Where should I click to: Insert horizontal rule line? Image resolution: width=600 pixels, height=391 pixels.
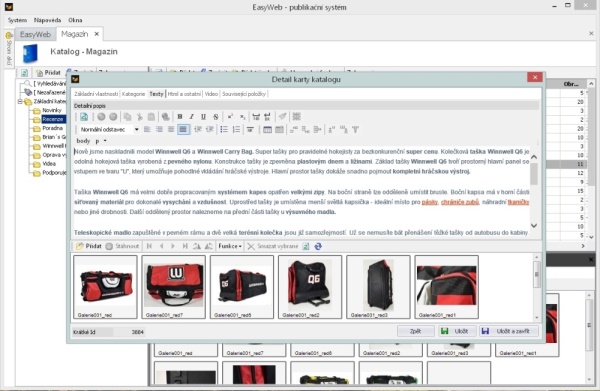click(250, 130)
